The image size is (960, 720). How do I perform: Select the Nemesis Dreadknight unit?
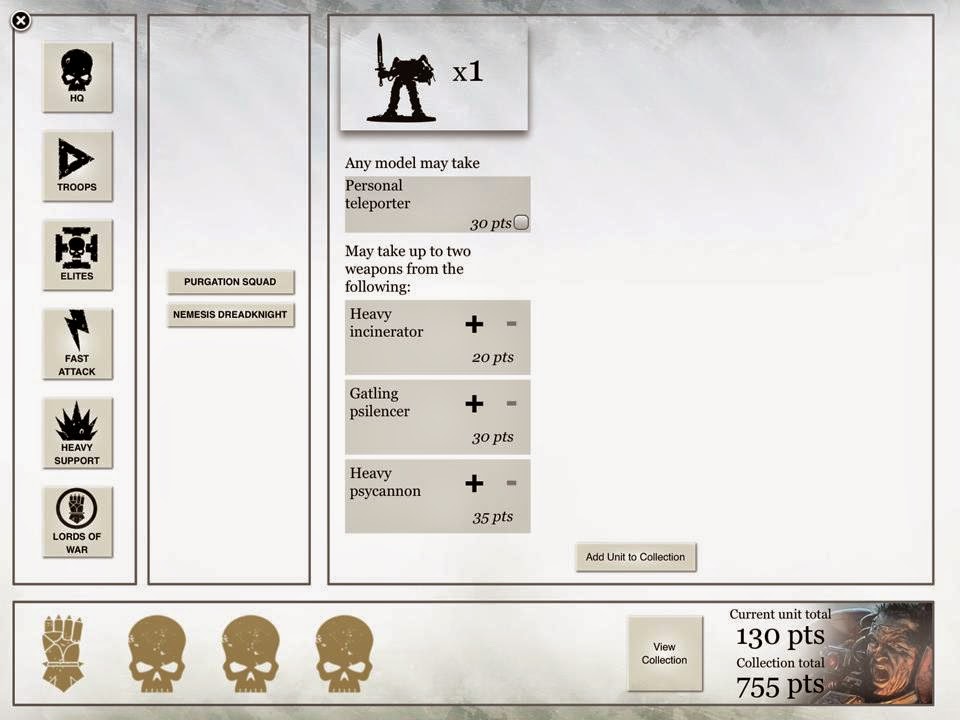click(230, 315)
